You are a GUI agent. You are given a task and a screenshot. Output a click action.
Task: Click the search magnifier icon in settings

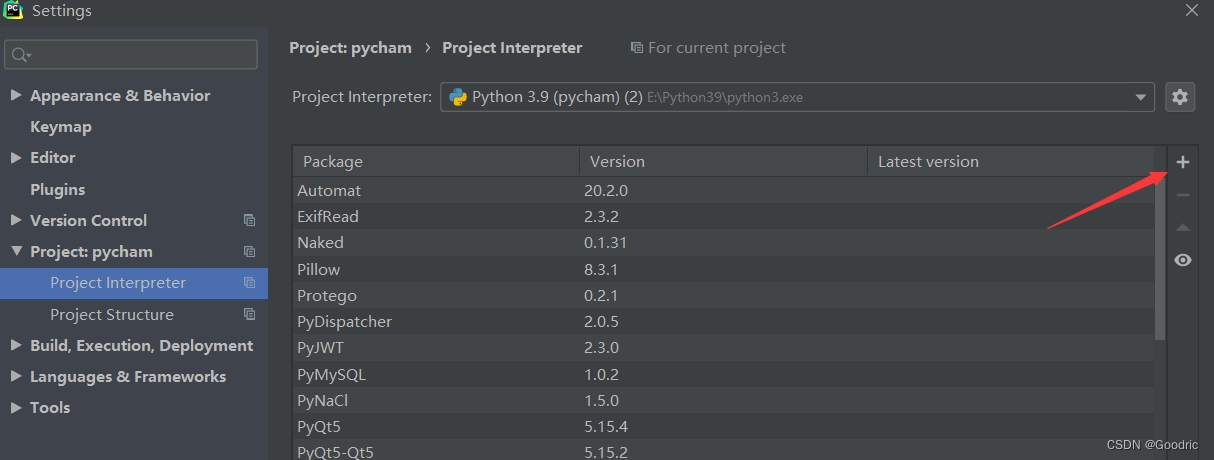[x=21, y=55]
